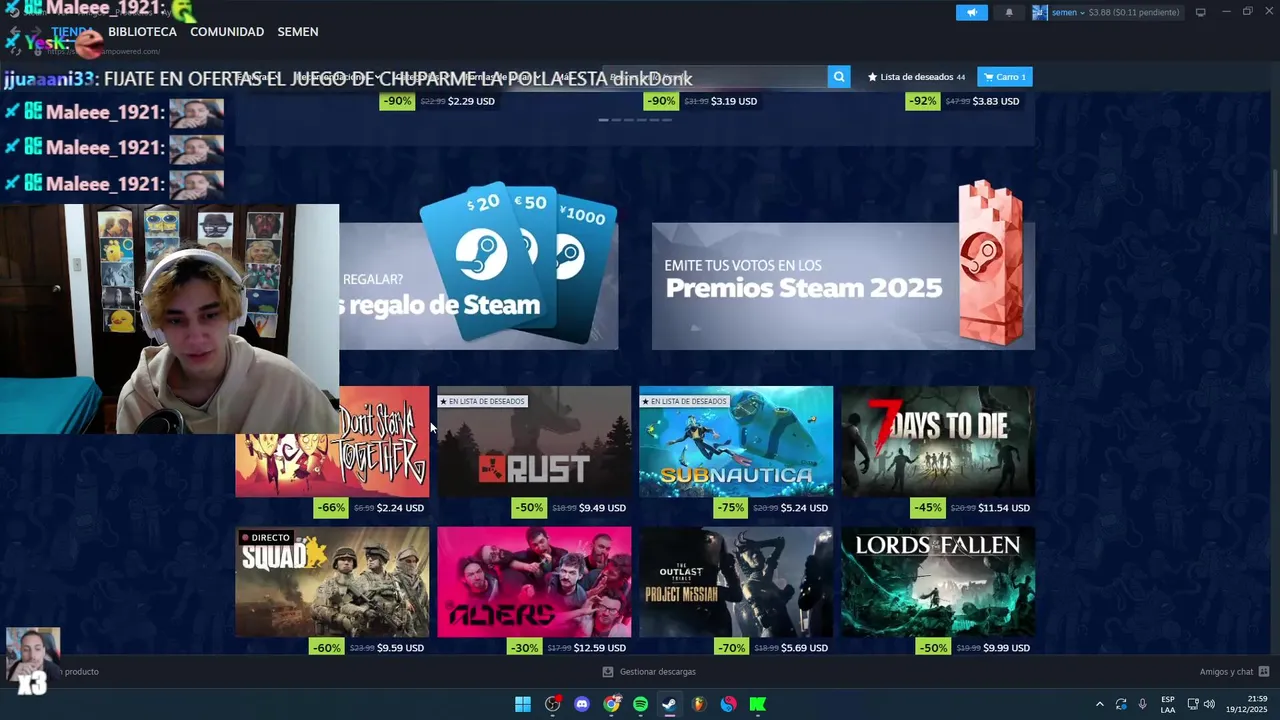This screenshot has height=720, width=1280.
Task: Click Rust's -50% discount badge
Action: (529, 508)
